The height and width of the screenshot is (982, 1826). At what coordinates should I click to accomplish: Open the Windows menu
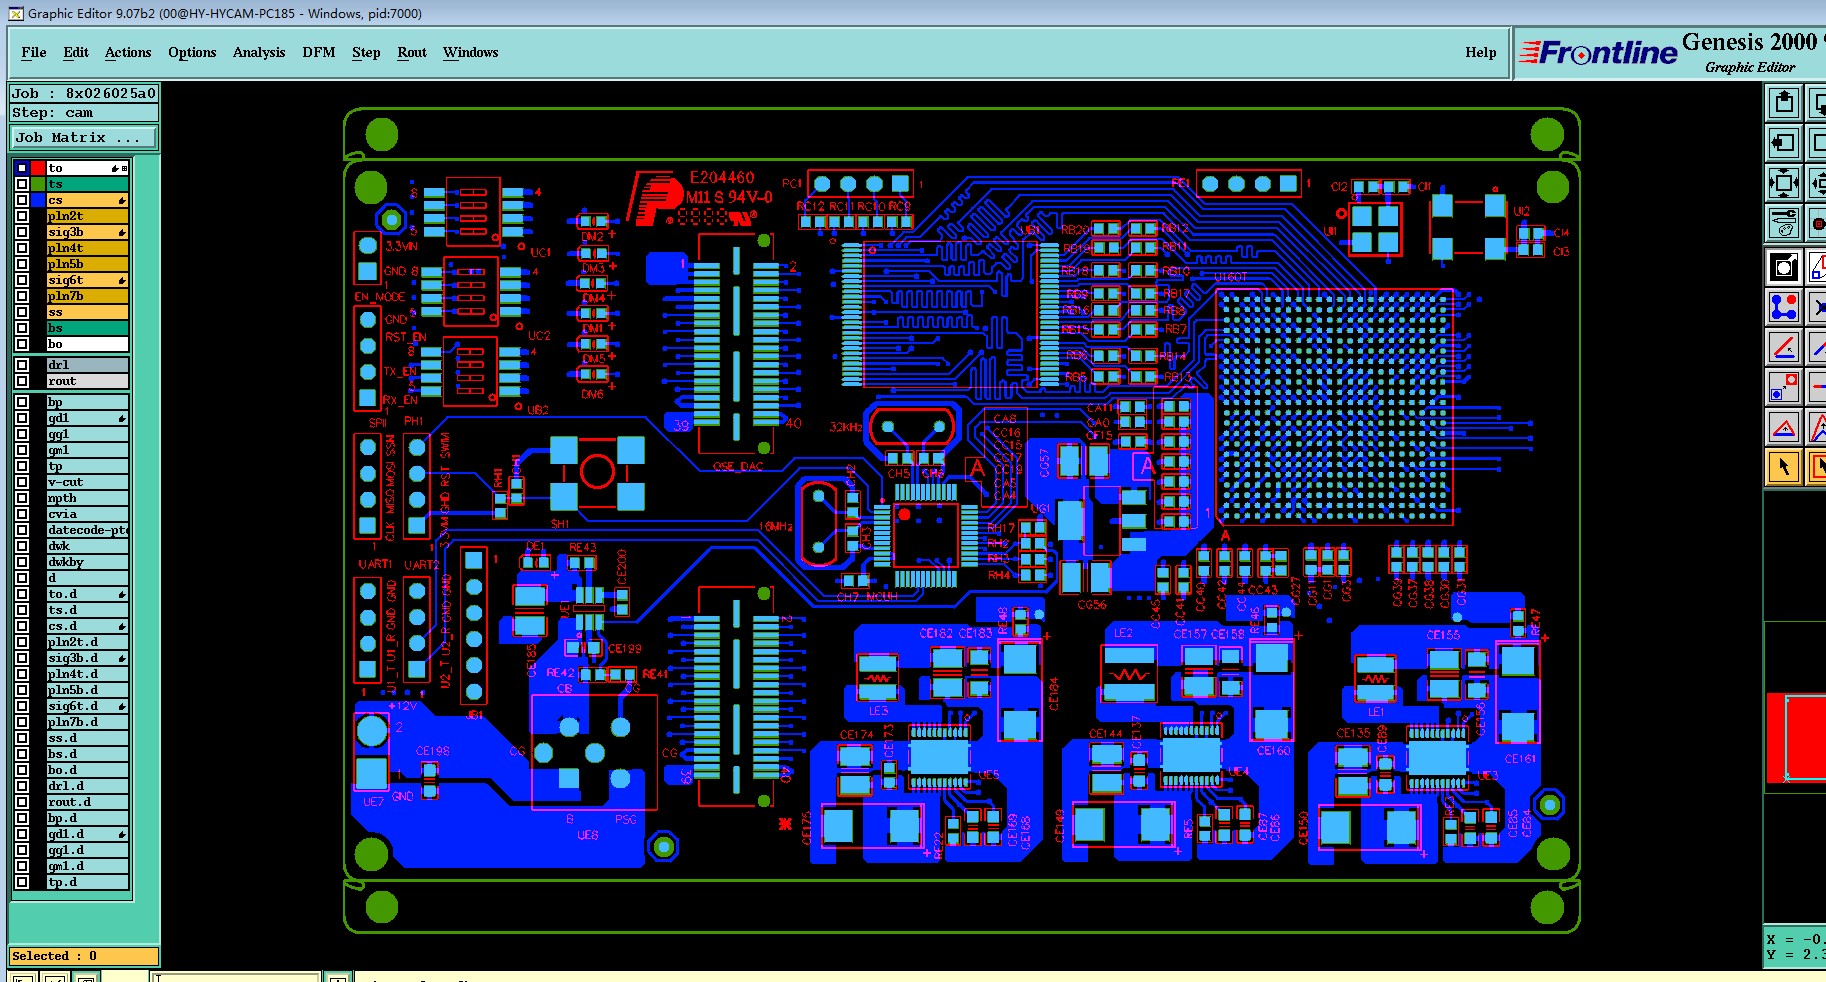pos(470,52)
